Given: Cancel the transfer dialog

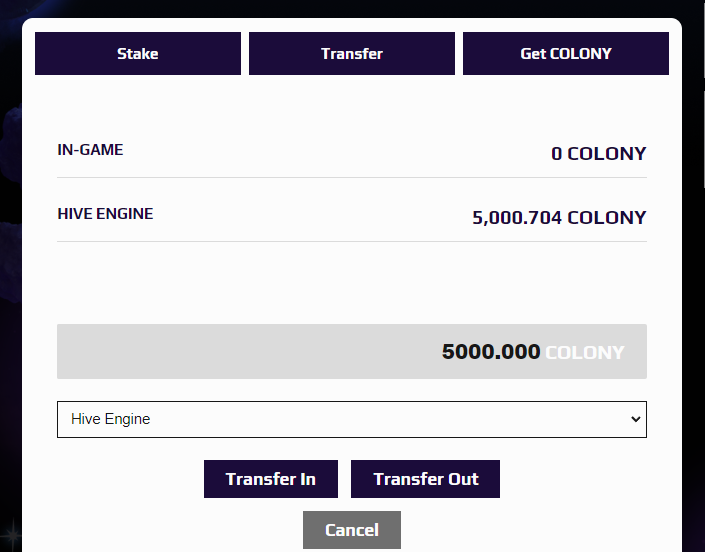Looking at the screenshot, I should [x=352, y=530].
